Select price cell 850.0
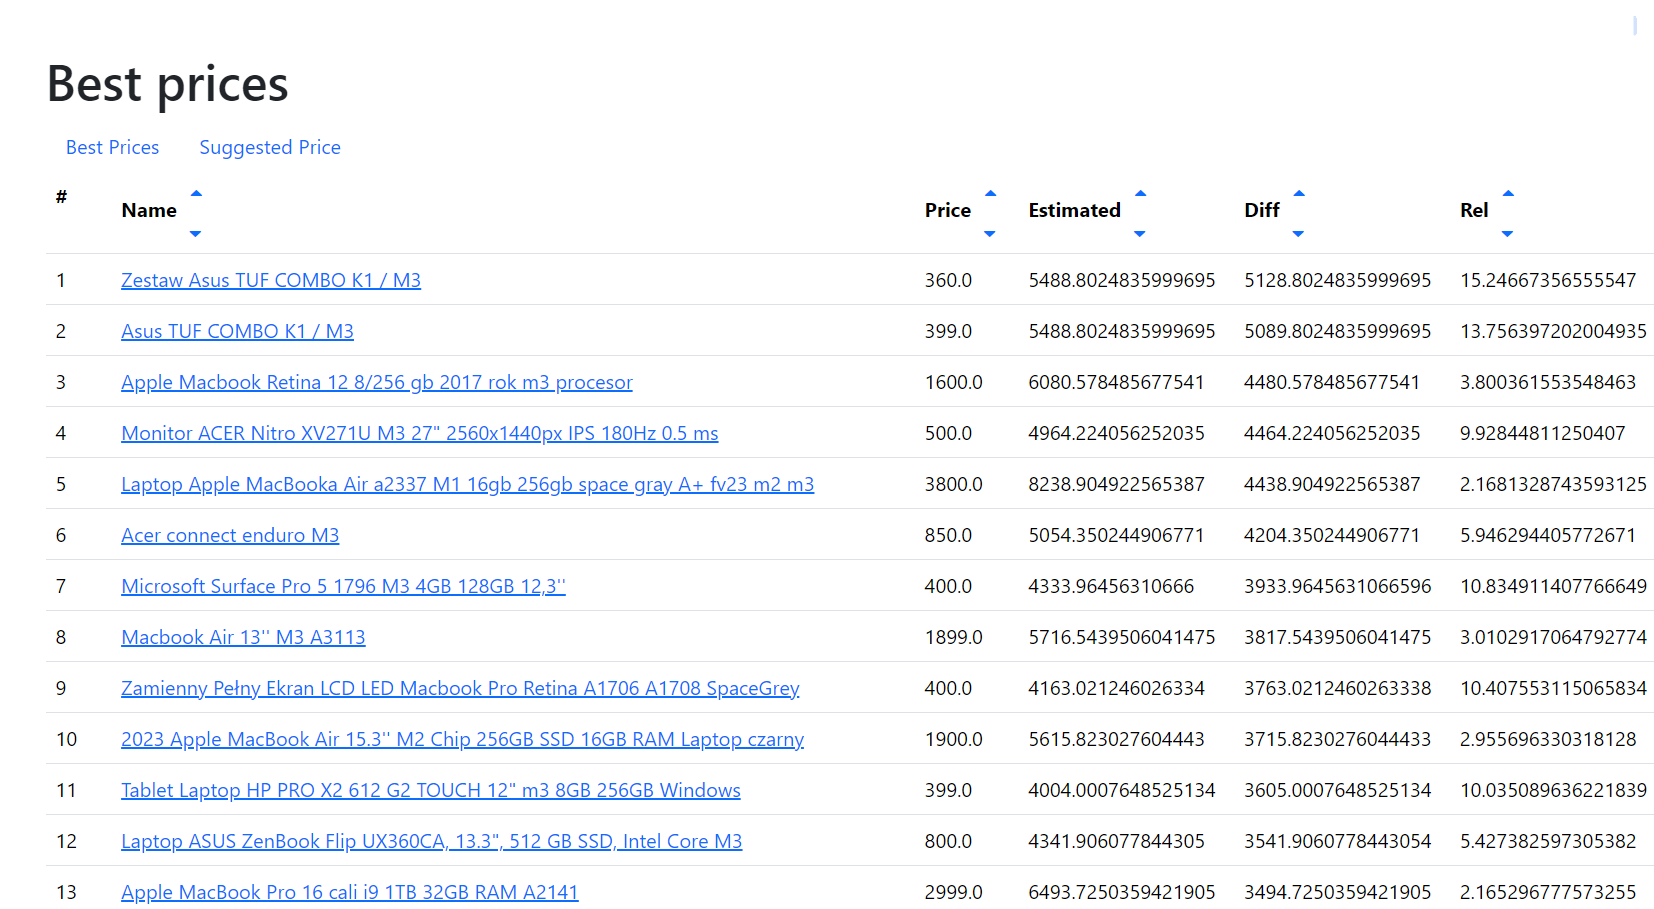The width and height of the screenshot is (1654, 909). coord(948,535)
